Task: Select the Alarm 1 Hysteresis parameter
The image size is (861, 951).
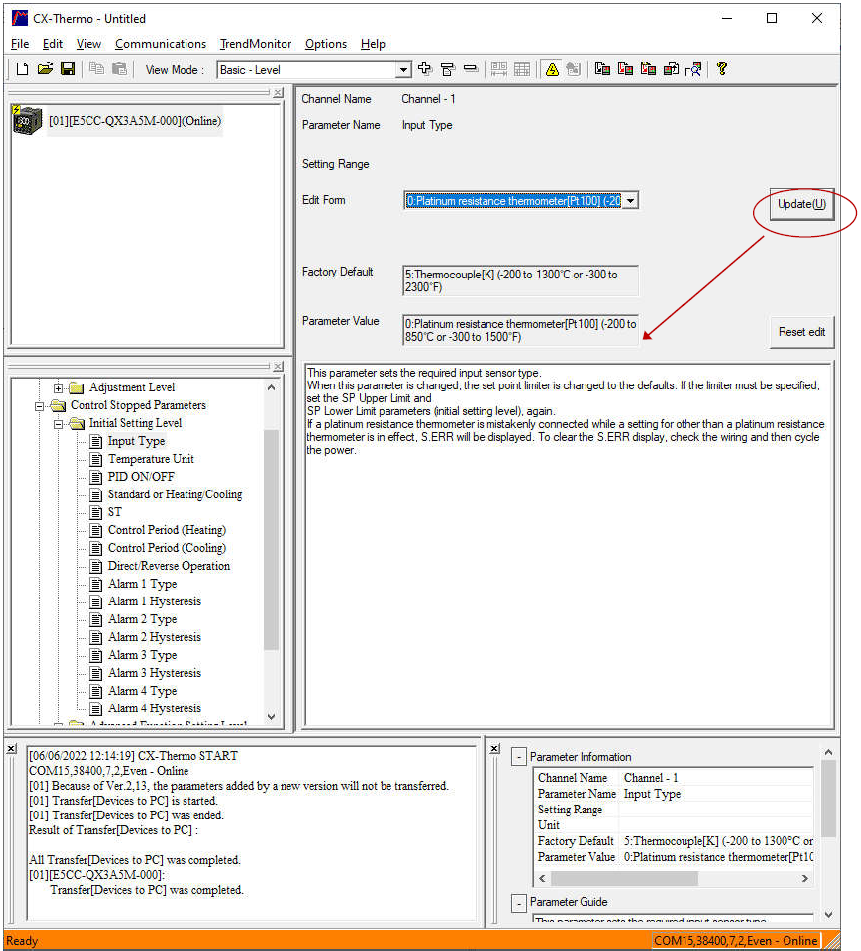Action: click(x=154, y=601)
